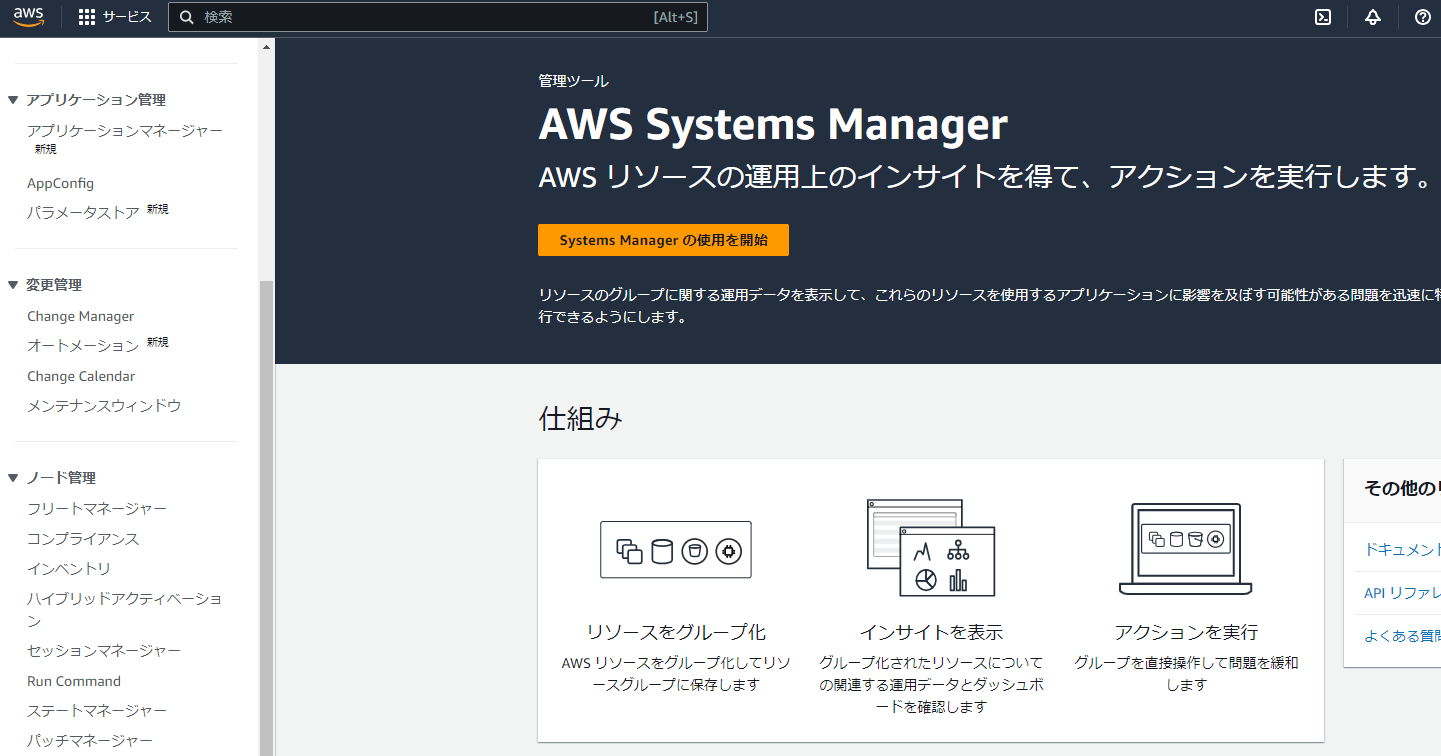This screenshot has height=756, width=1441.
Task: Click the magnifier icon in search box
Action: click(186, 17)
